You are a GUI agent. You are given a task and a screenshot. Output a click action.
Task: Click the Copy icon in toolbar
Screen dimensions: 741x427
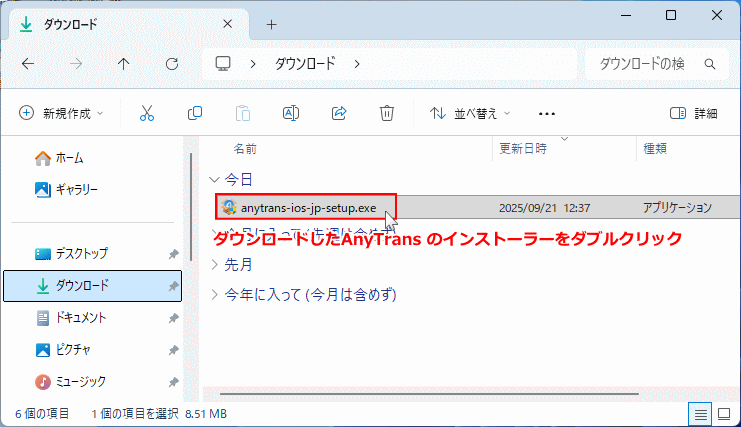[x=195, y=113]
